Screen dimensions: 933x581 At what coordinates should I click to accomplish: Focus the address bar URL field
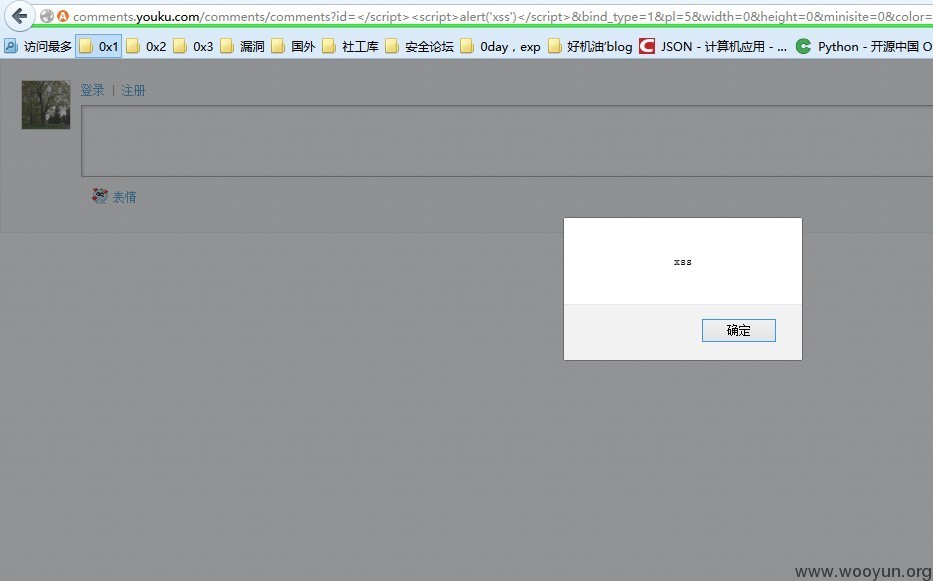click(502, 17)
